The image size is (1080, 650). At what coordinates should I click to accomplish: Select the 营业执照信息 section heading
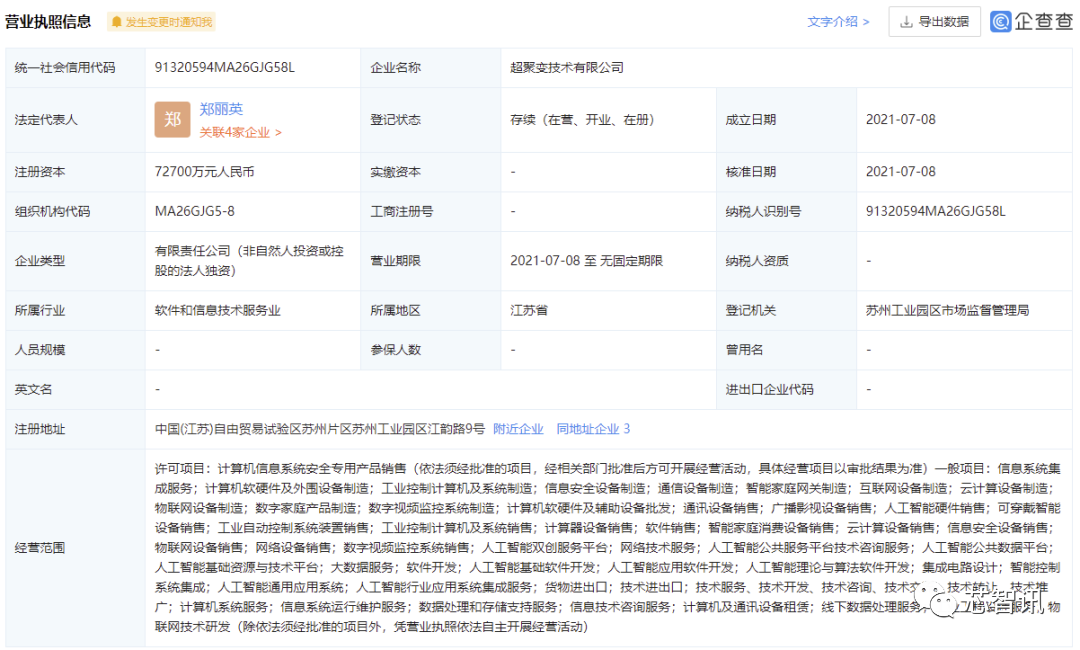tap(48, 22)
